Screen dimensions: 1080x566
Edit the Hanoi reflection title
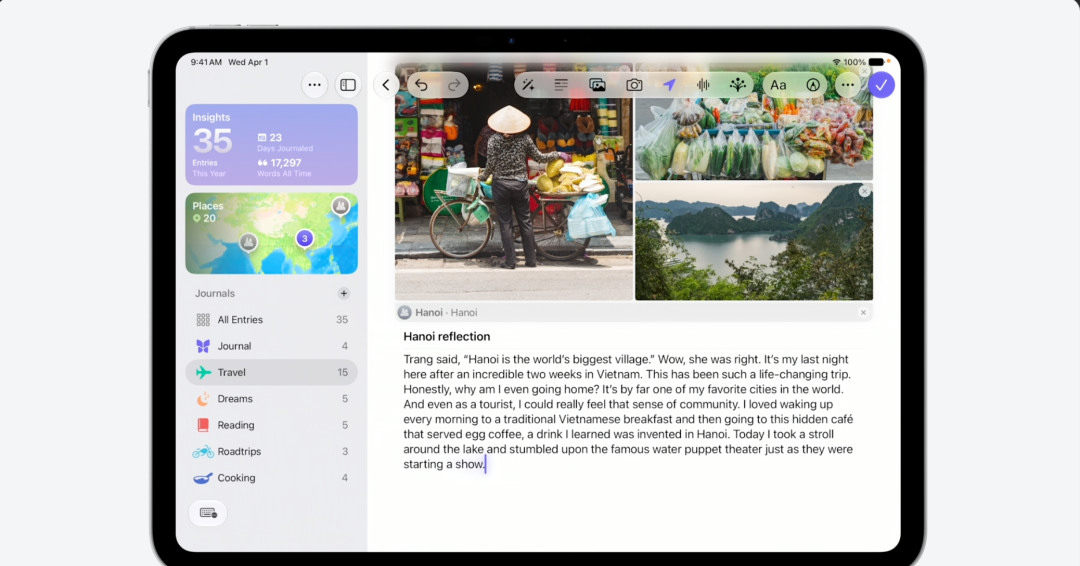[447, 337]
